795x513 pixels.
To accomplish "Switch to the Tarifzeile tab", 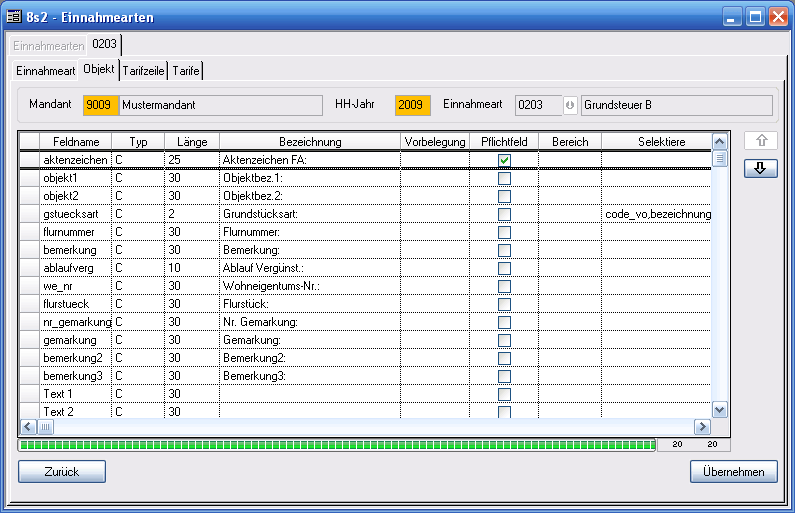I will (144, 71).
